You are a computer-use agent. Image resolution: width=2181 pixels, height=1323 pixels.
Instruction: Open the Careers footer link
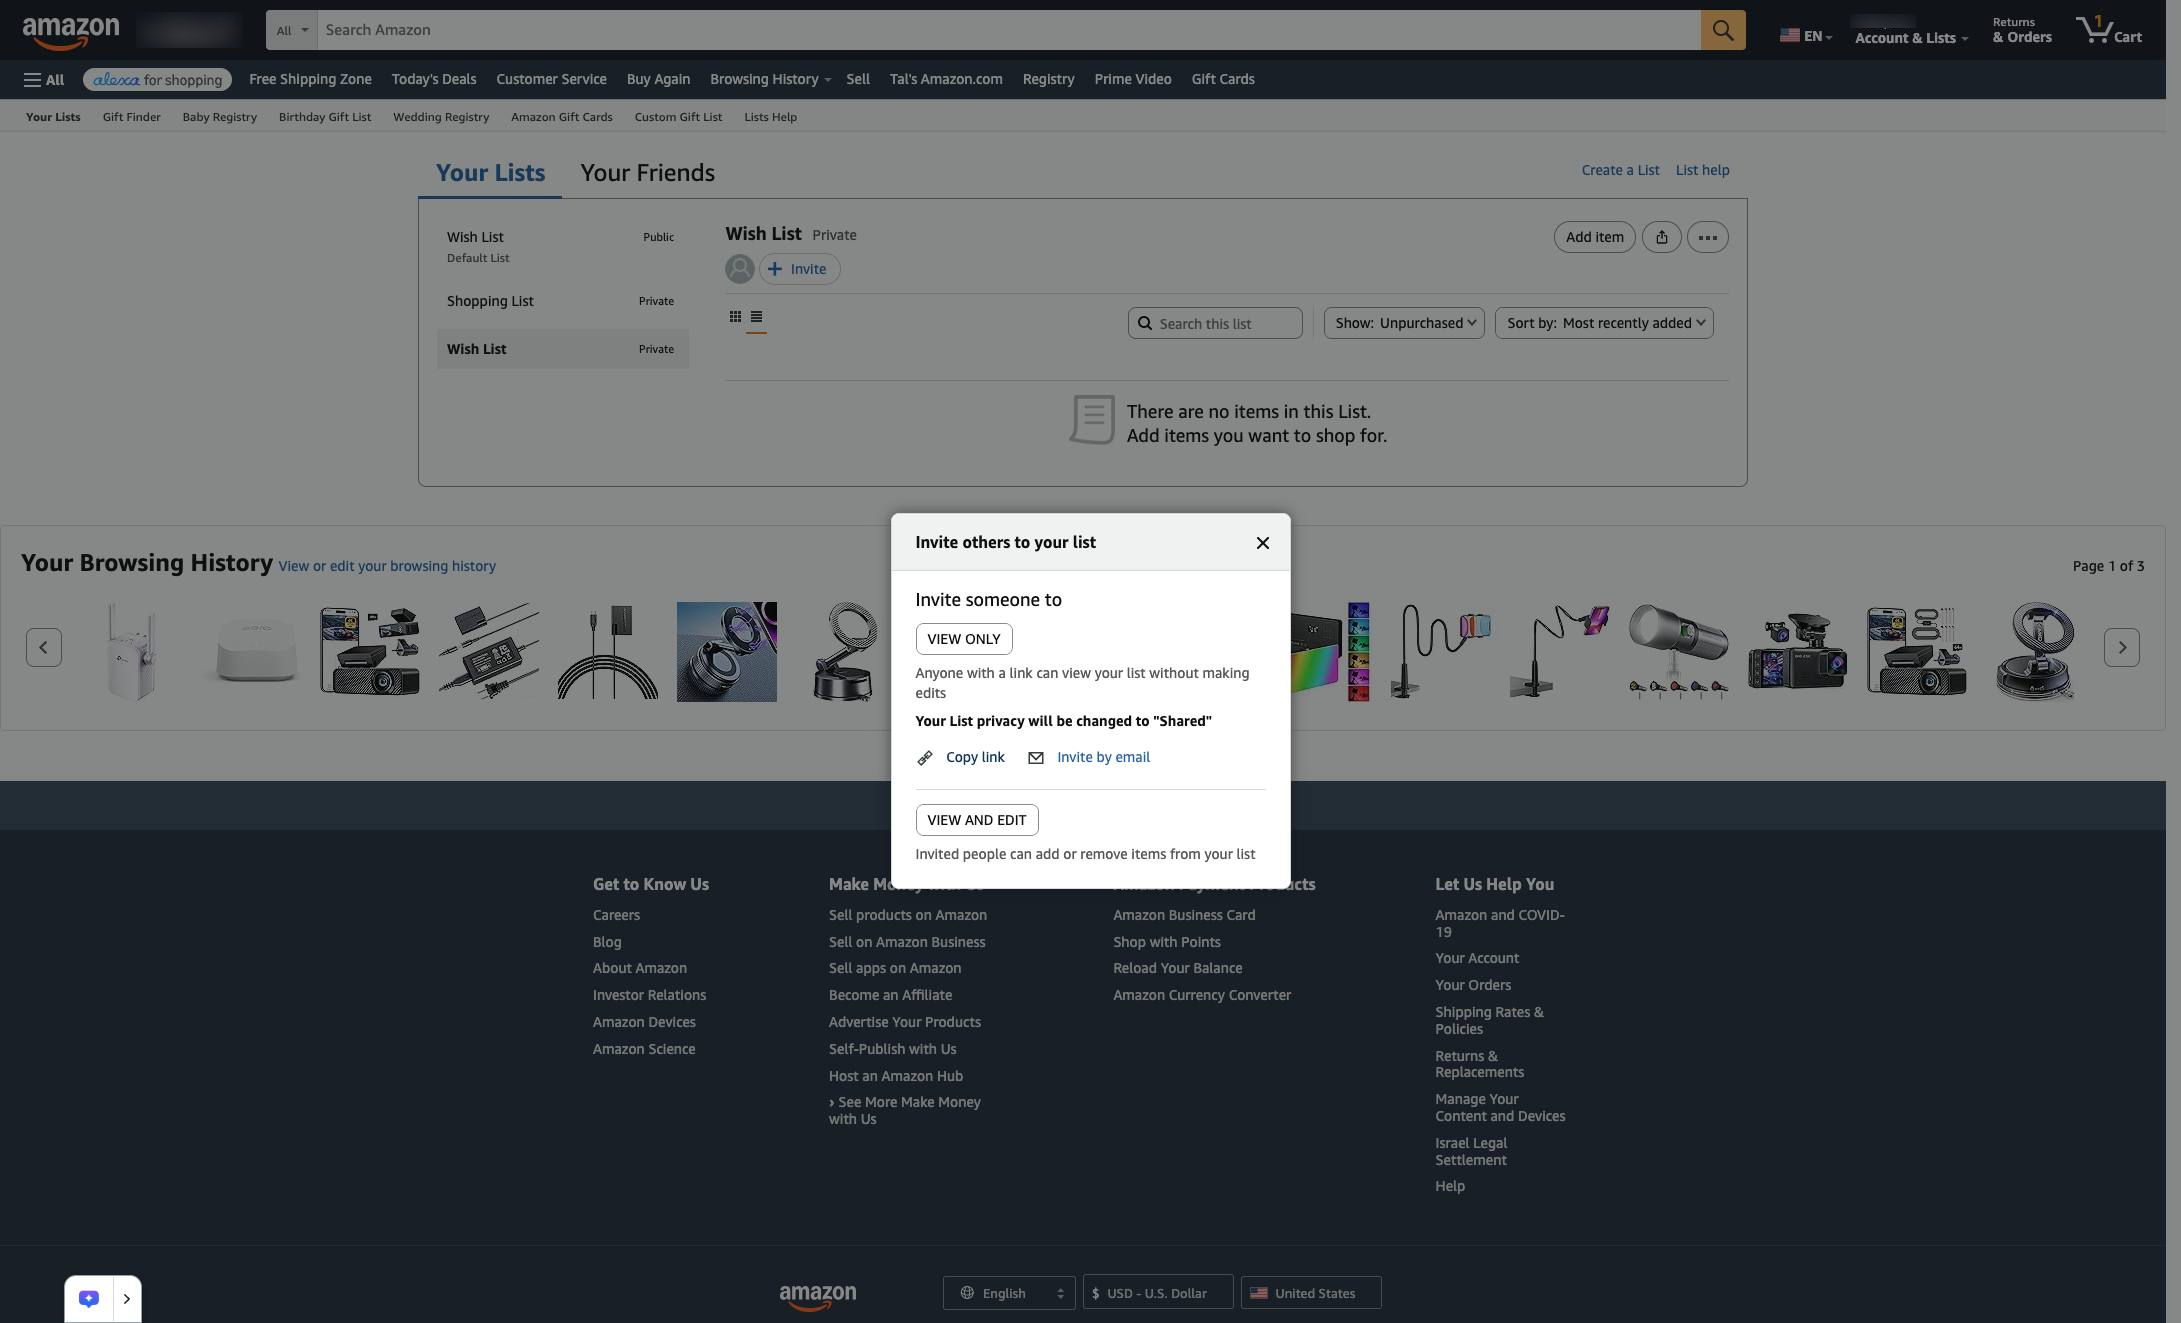point(616,915)
